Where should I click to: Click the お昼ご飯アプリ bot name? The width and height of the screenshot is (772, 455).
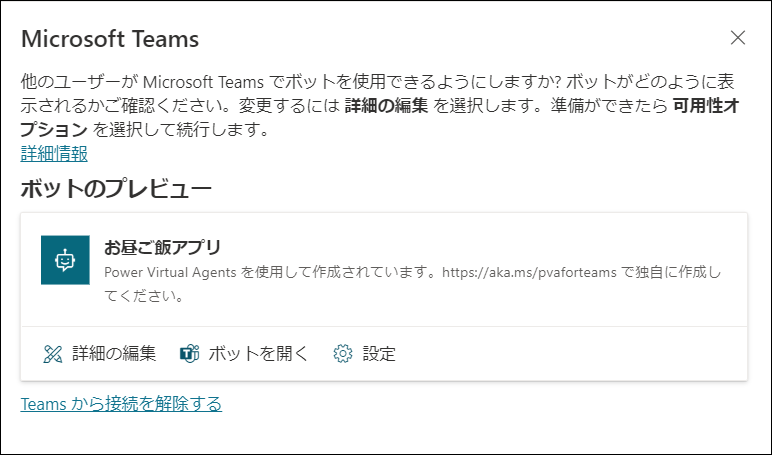(x=162, y=247)
